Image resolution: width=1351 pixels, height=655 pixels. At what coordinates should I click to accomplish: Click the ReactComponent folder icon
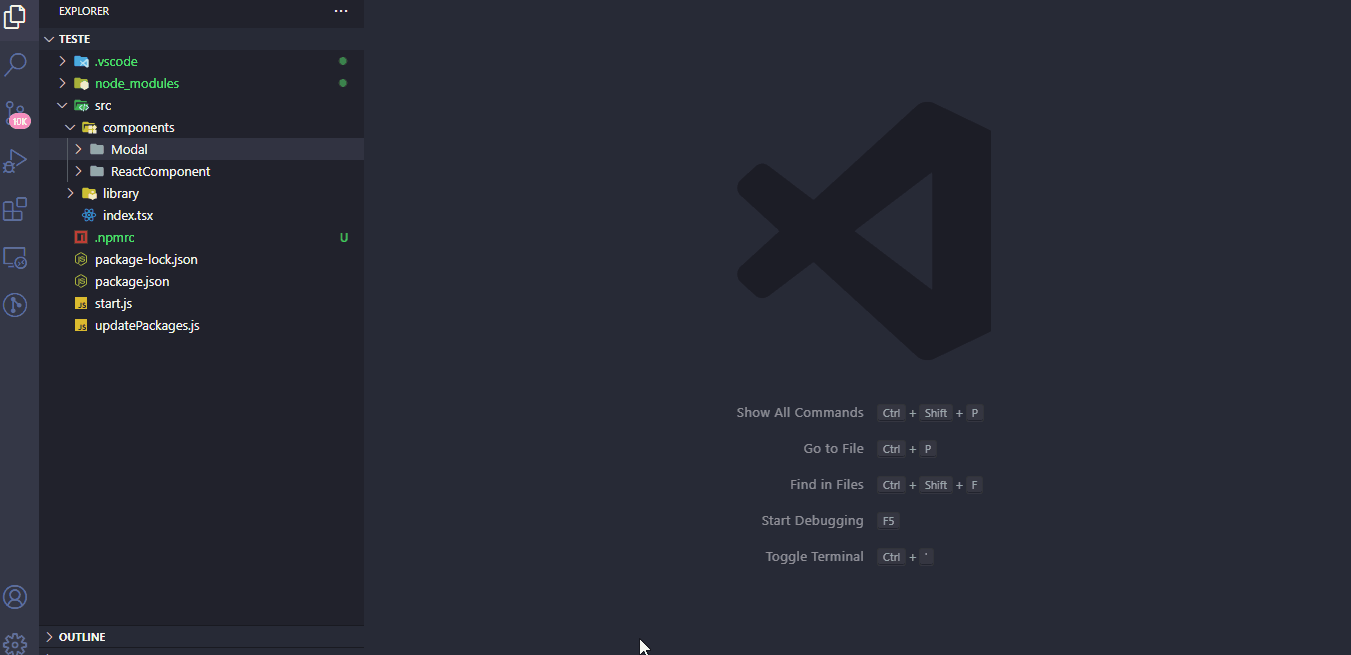click(x=98, y=171)
